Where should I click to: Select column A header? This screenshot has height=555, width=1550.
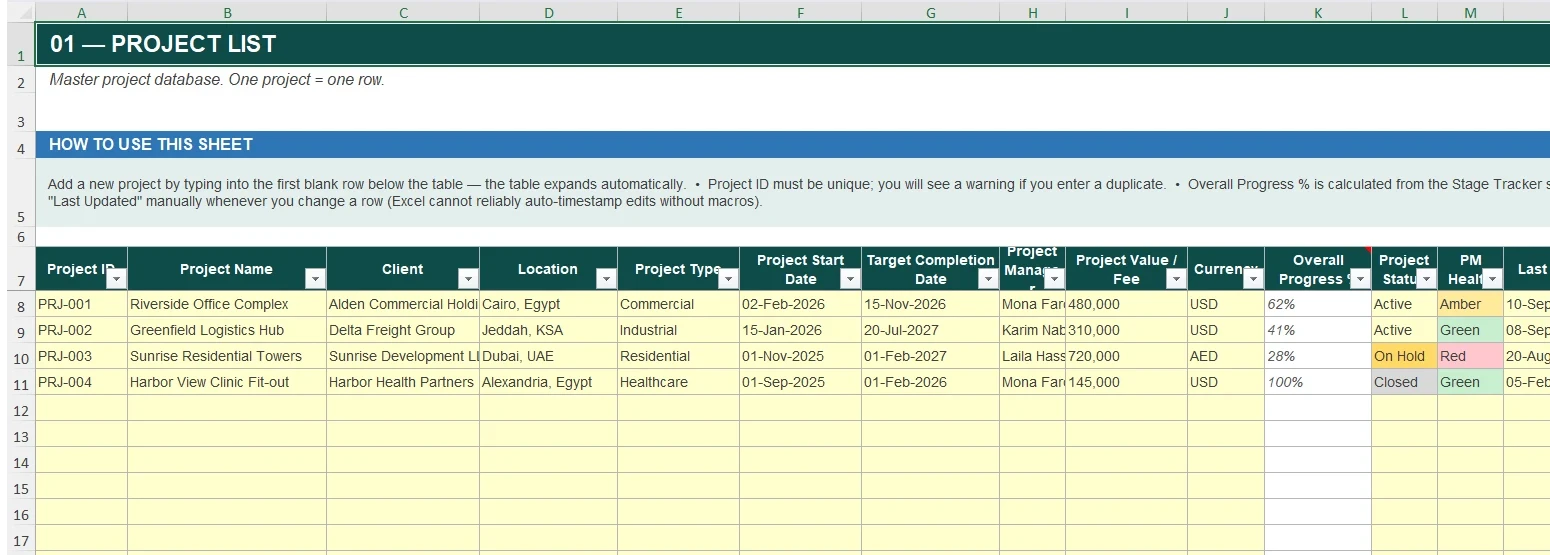pyautogui.click(x=81, y=12)
